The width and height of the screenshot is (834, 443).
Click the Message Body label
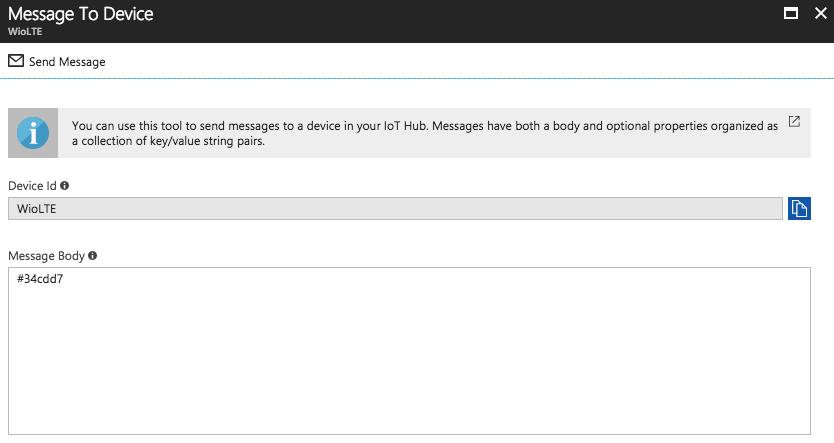pyautogui.click(x=46, y=256)
